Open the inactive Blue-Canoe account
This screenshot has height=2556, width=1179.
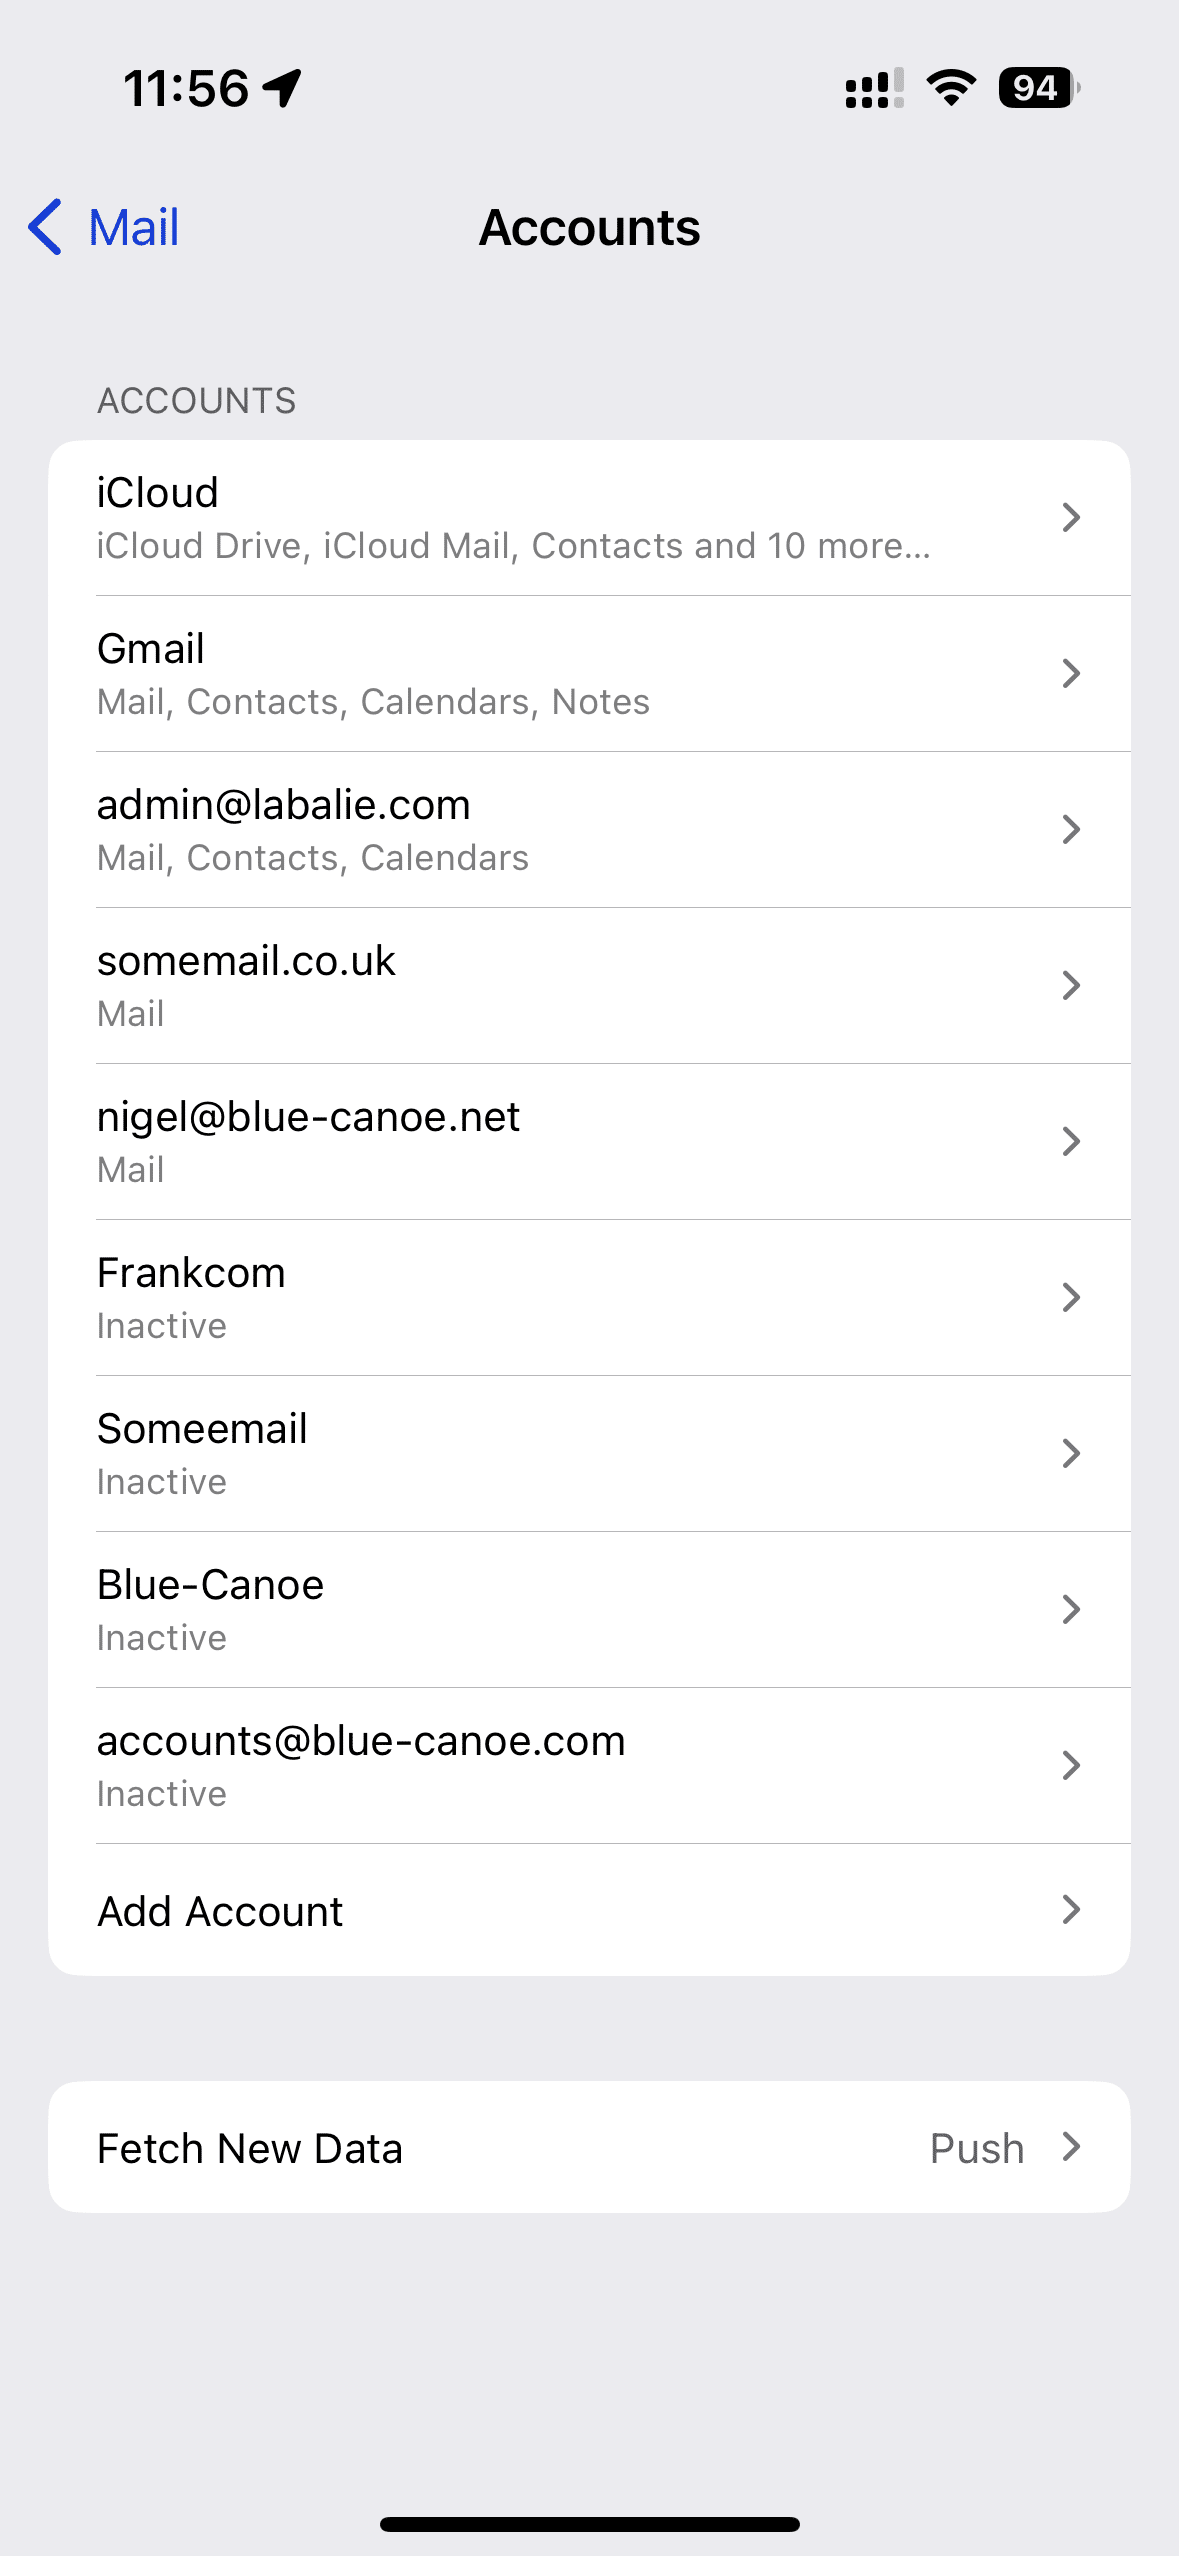589,1609
